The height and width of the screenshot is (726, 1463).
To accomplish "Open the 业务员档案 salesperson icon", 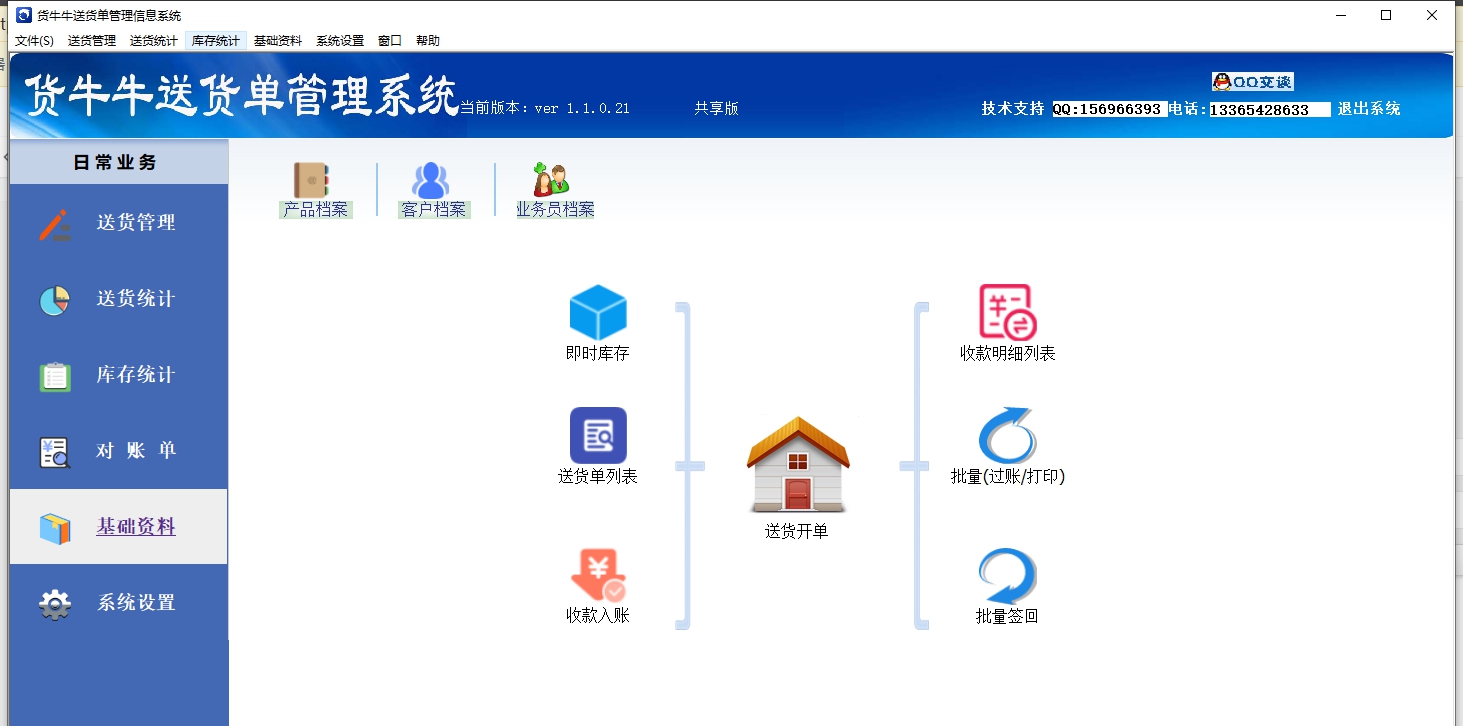I will point(550,180).
